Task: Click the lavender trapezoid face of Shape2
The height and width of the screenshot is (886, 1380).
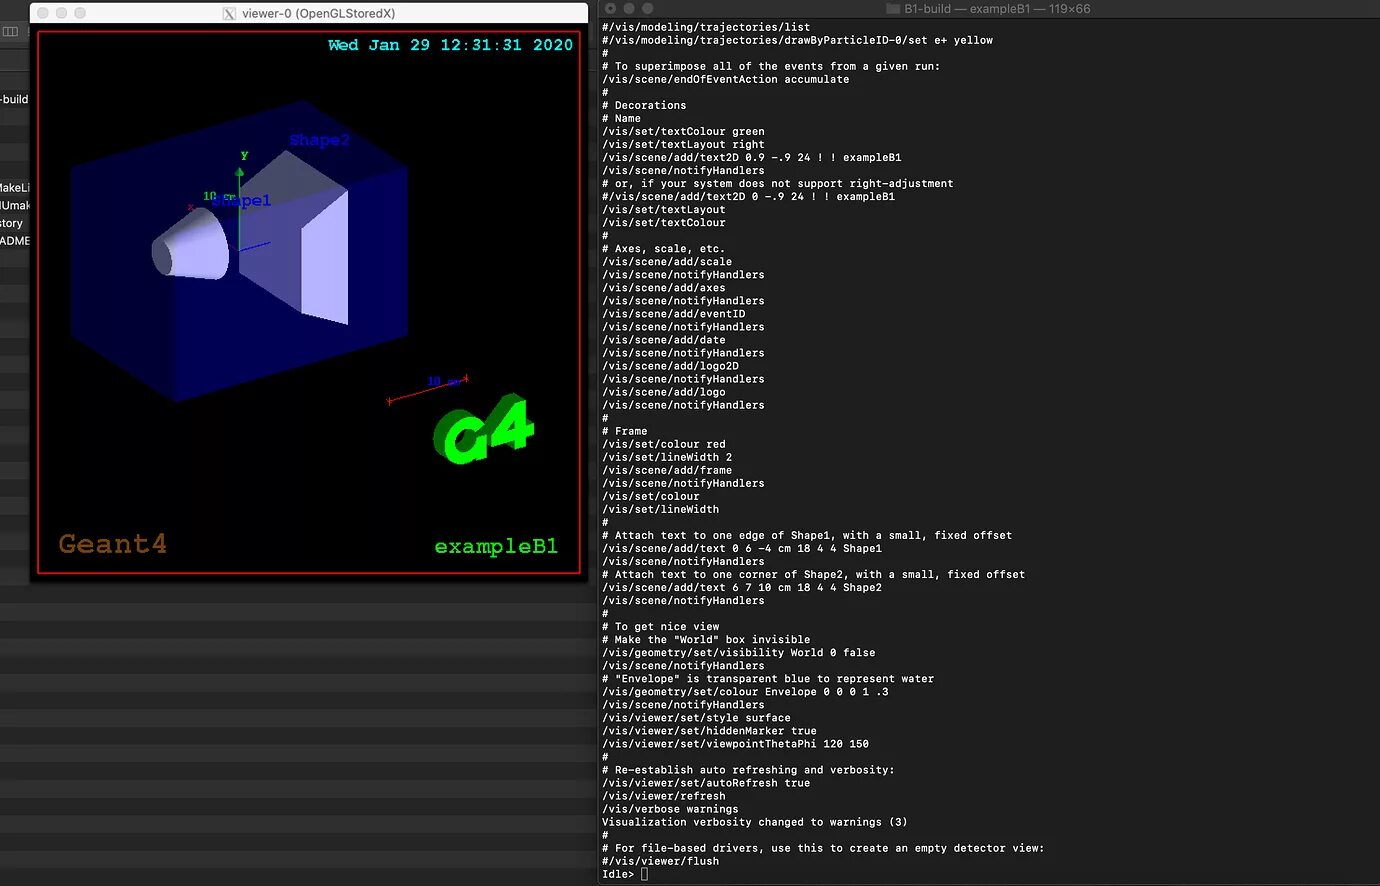Action: click(x=325, y=257)
